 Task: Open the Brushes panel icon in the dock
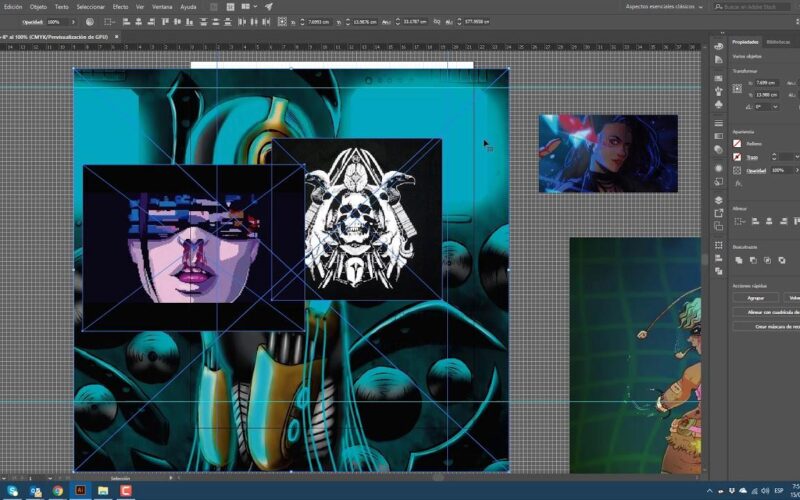click(719, 91)
